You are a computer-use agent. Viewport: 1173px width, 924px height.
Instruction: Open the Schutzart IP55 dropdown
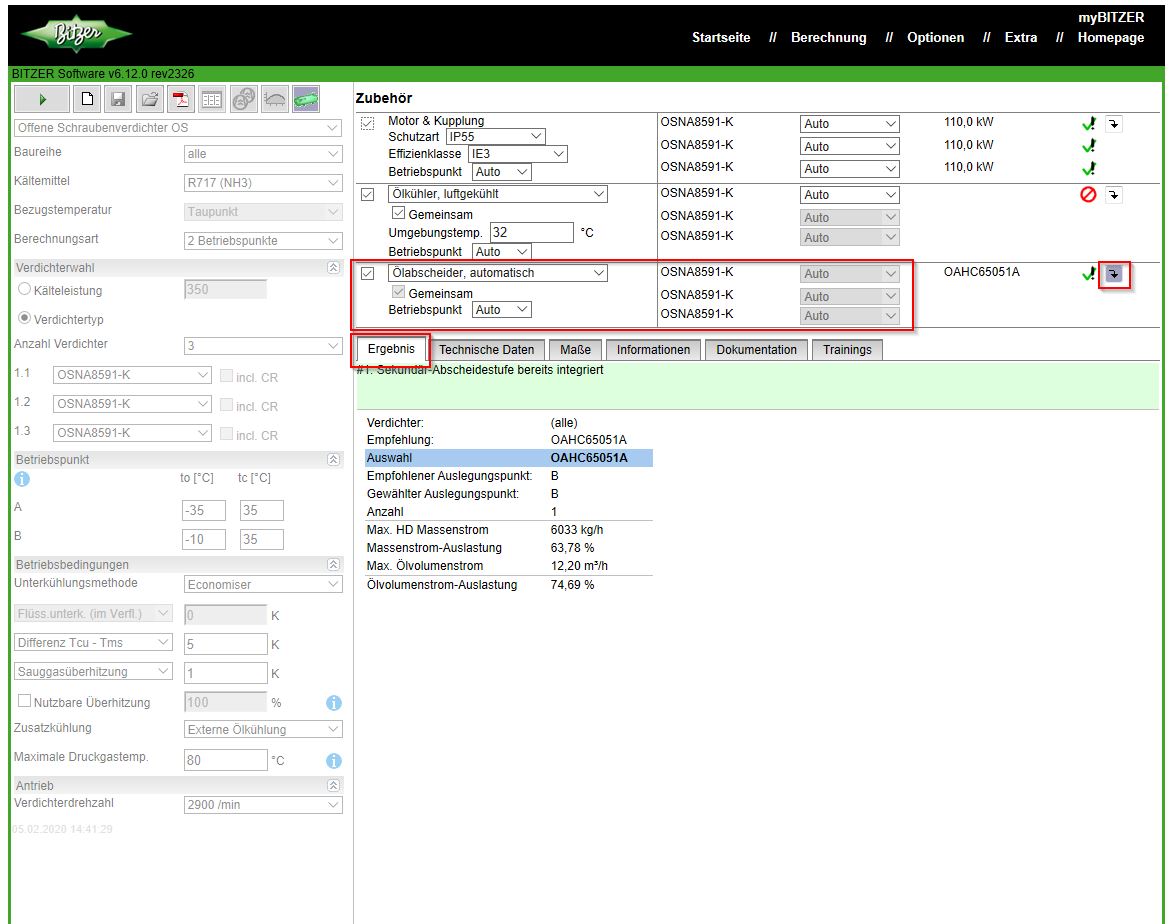(x=496, y=136)
